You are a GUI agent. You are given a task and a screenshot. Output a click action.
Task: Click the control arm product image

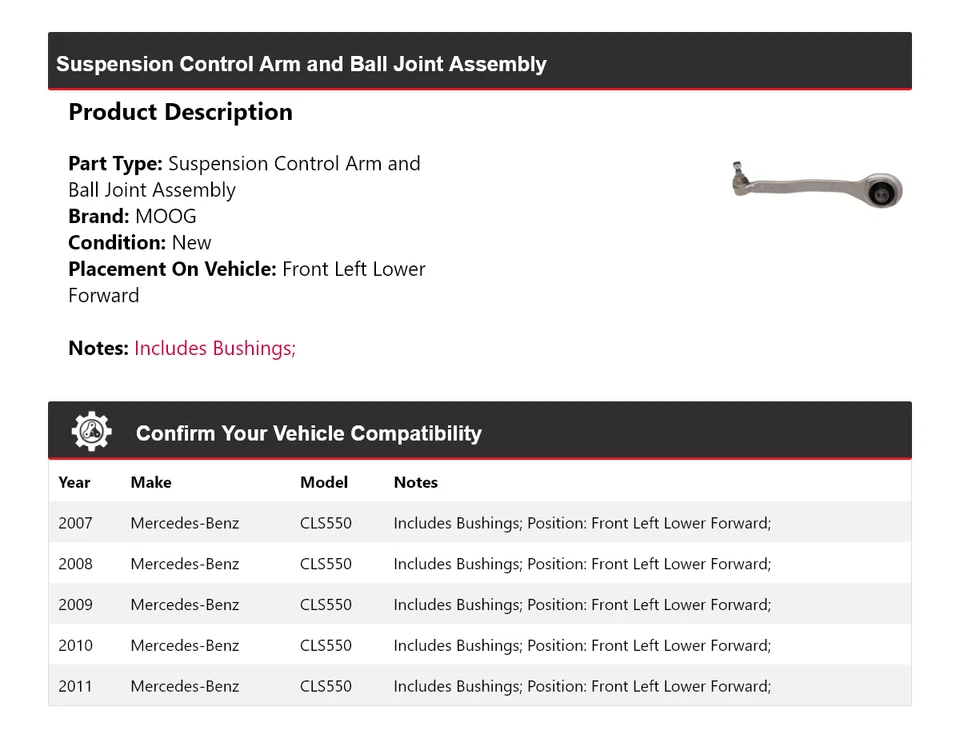point(817,186)
